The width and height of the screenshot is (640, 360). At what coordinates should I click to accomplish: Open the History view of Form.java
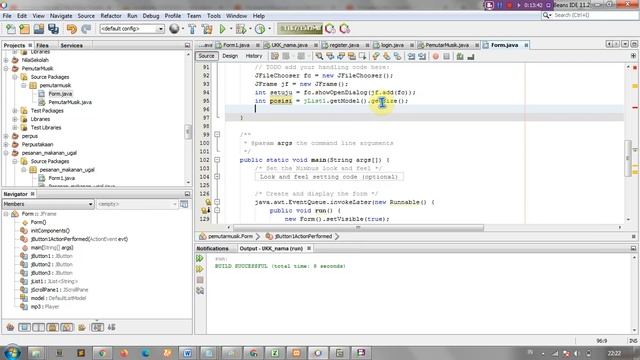pos(253,56)
